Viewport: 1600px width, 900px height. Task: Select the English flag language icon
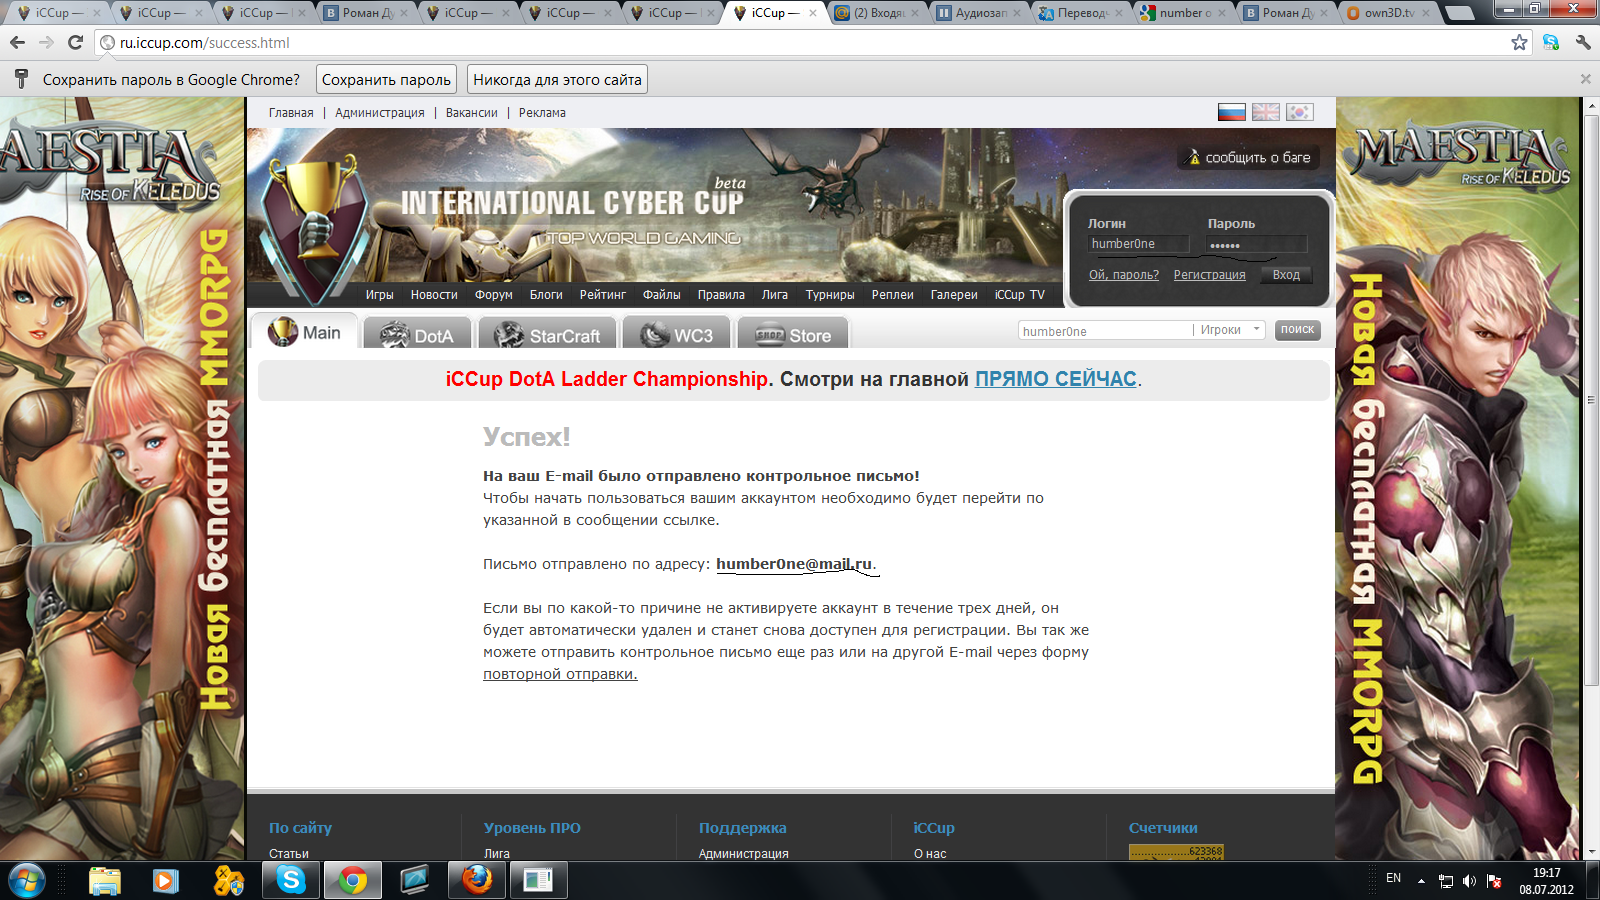coord(1265,112)
